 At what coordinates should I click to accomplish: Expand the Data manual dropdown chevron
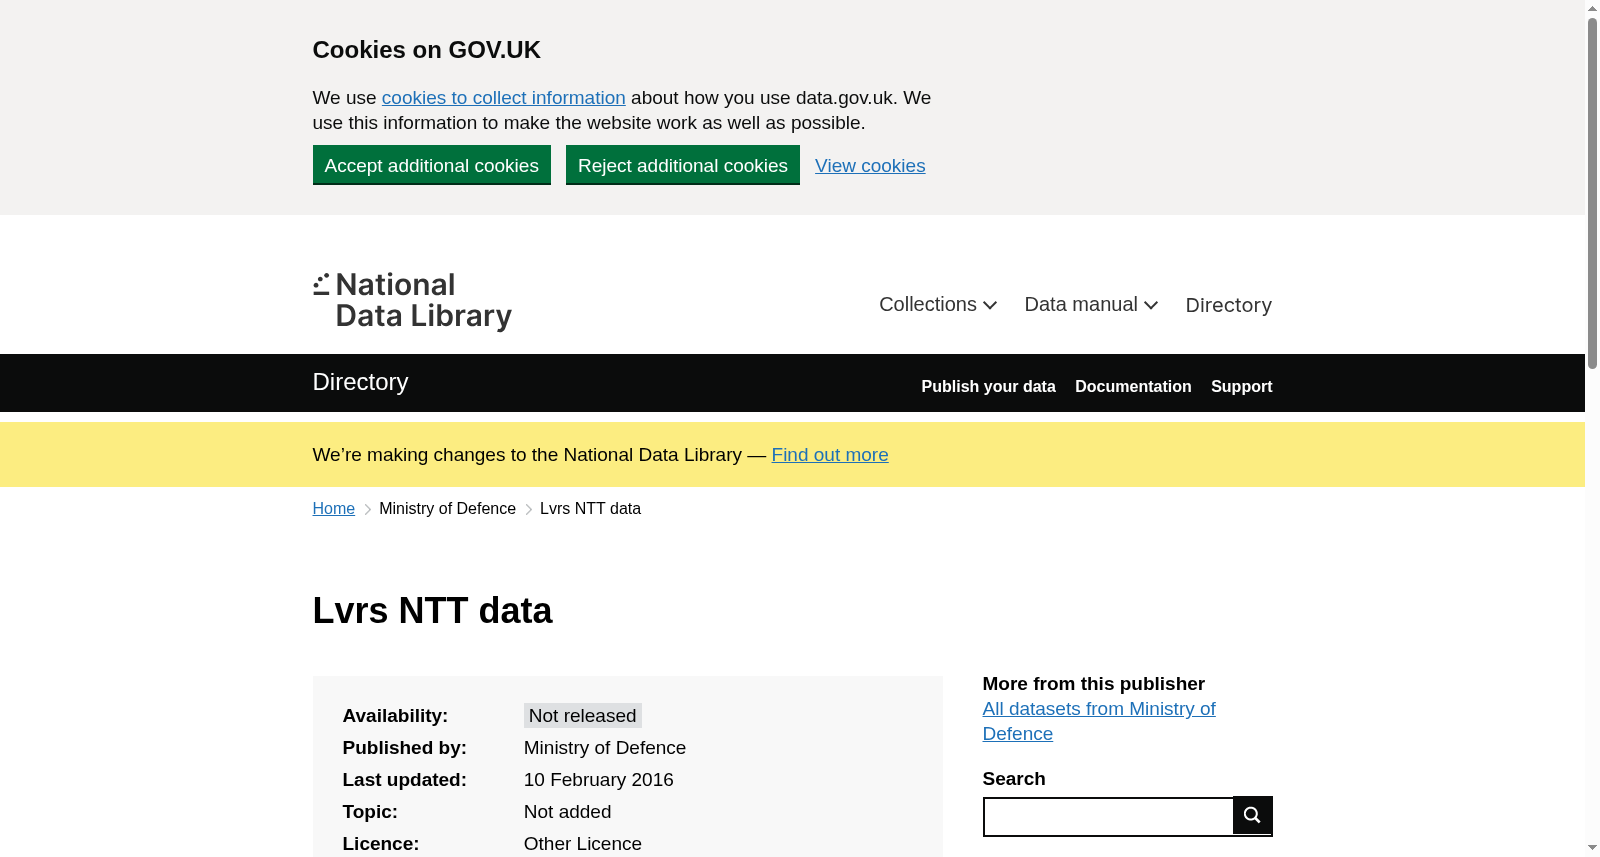click(x=1151, y=305)
